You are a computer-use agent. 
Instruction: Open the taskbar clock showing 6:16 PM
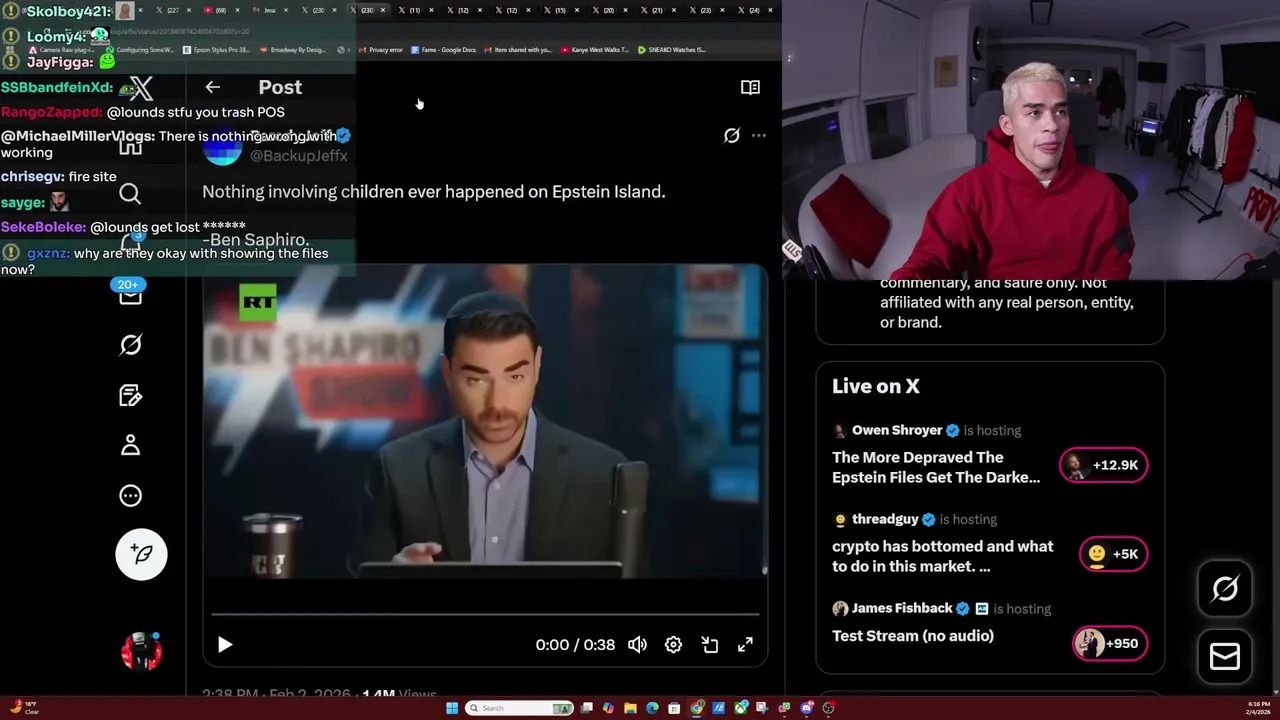point(1259,708)
